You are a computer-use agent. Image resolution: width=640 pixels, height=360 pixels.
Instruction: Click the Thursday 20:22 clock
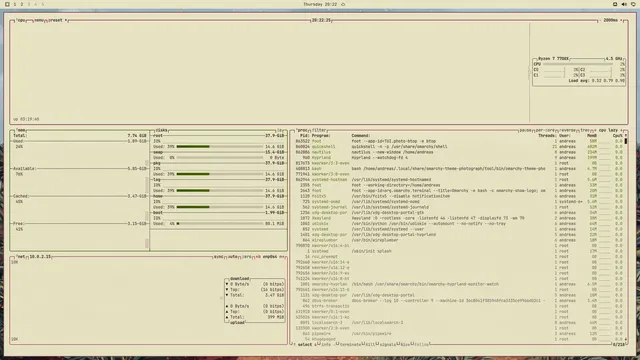pyautogui.click(x=320, y=4)
